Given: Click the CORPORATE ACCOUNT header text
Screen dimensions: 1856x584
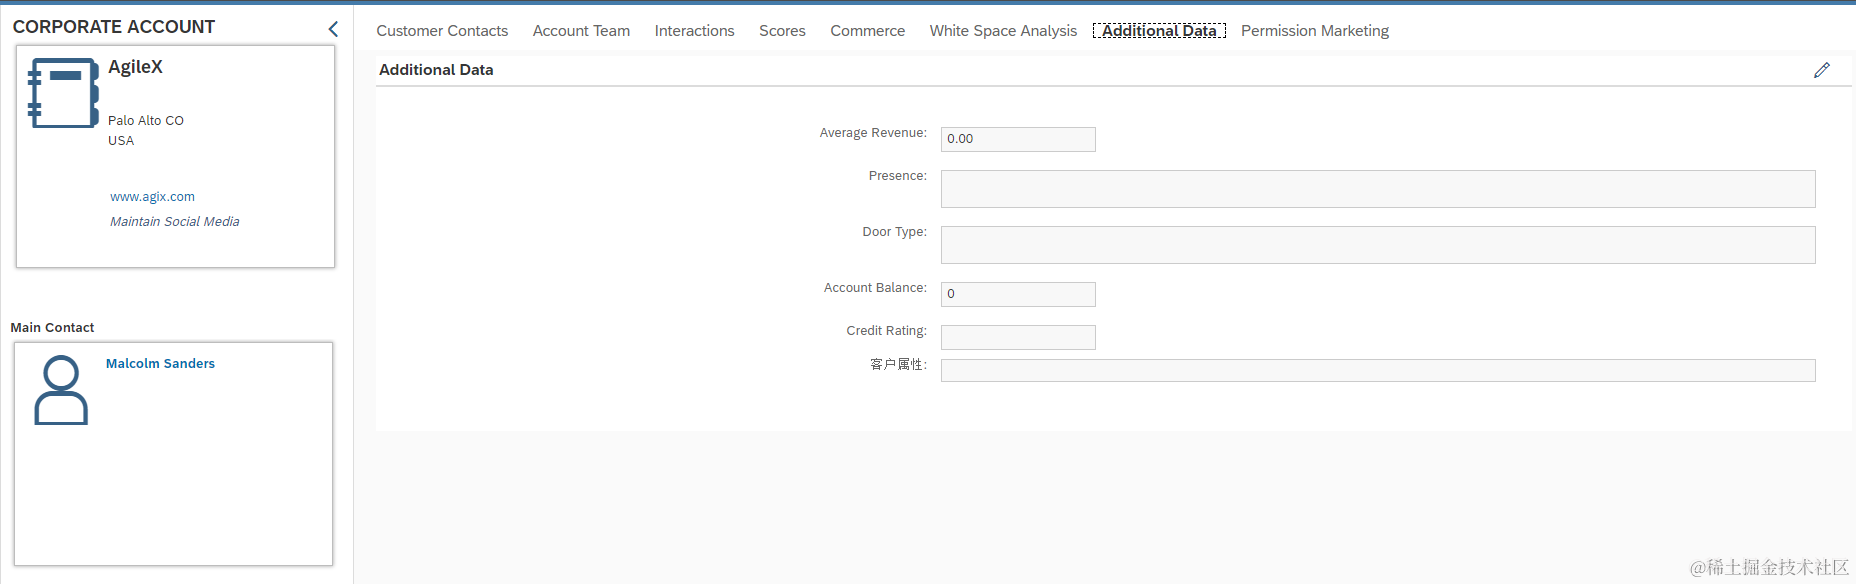Looking at the screenshot, I should (114, 27).
